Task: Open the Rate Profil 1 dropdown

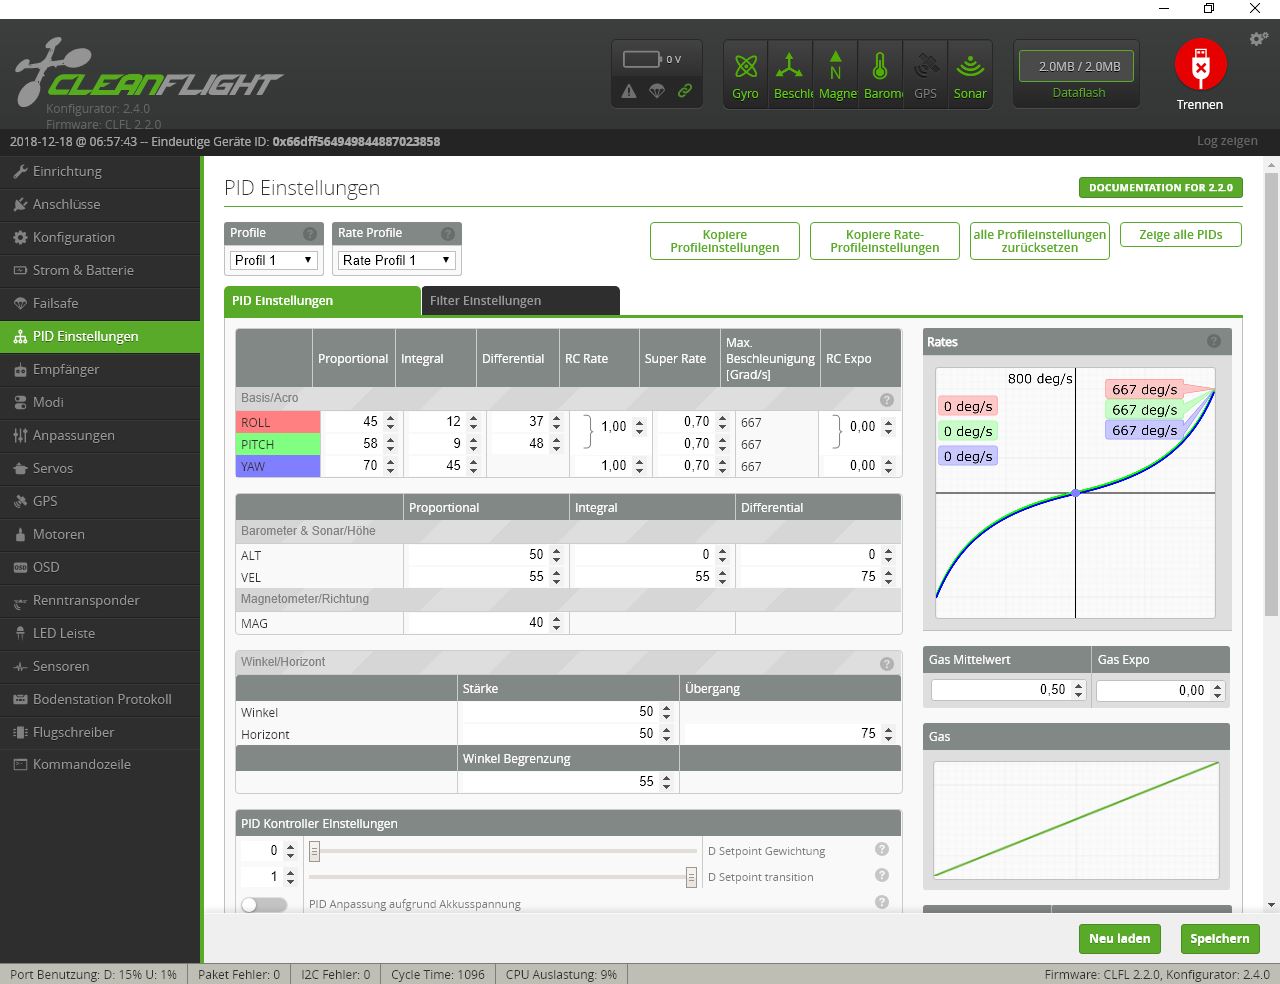Action: point(396,260)
